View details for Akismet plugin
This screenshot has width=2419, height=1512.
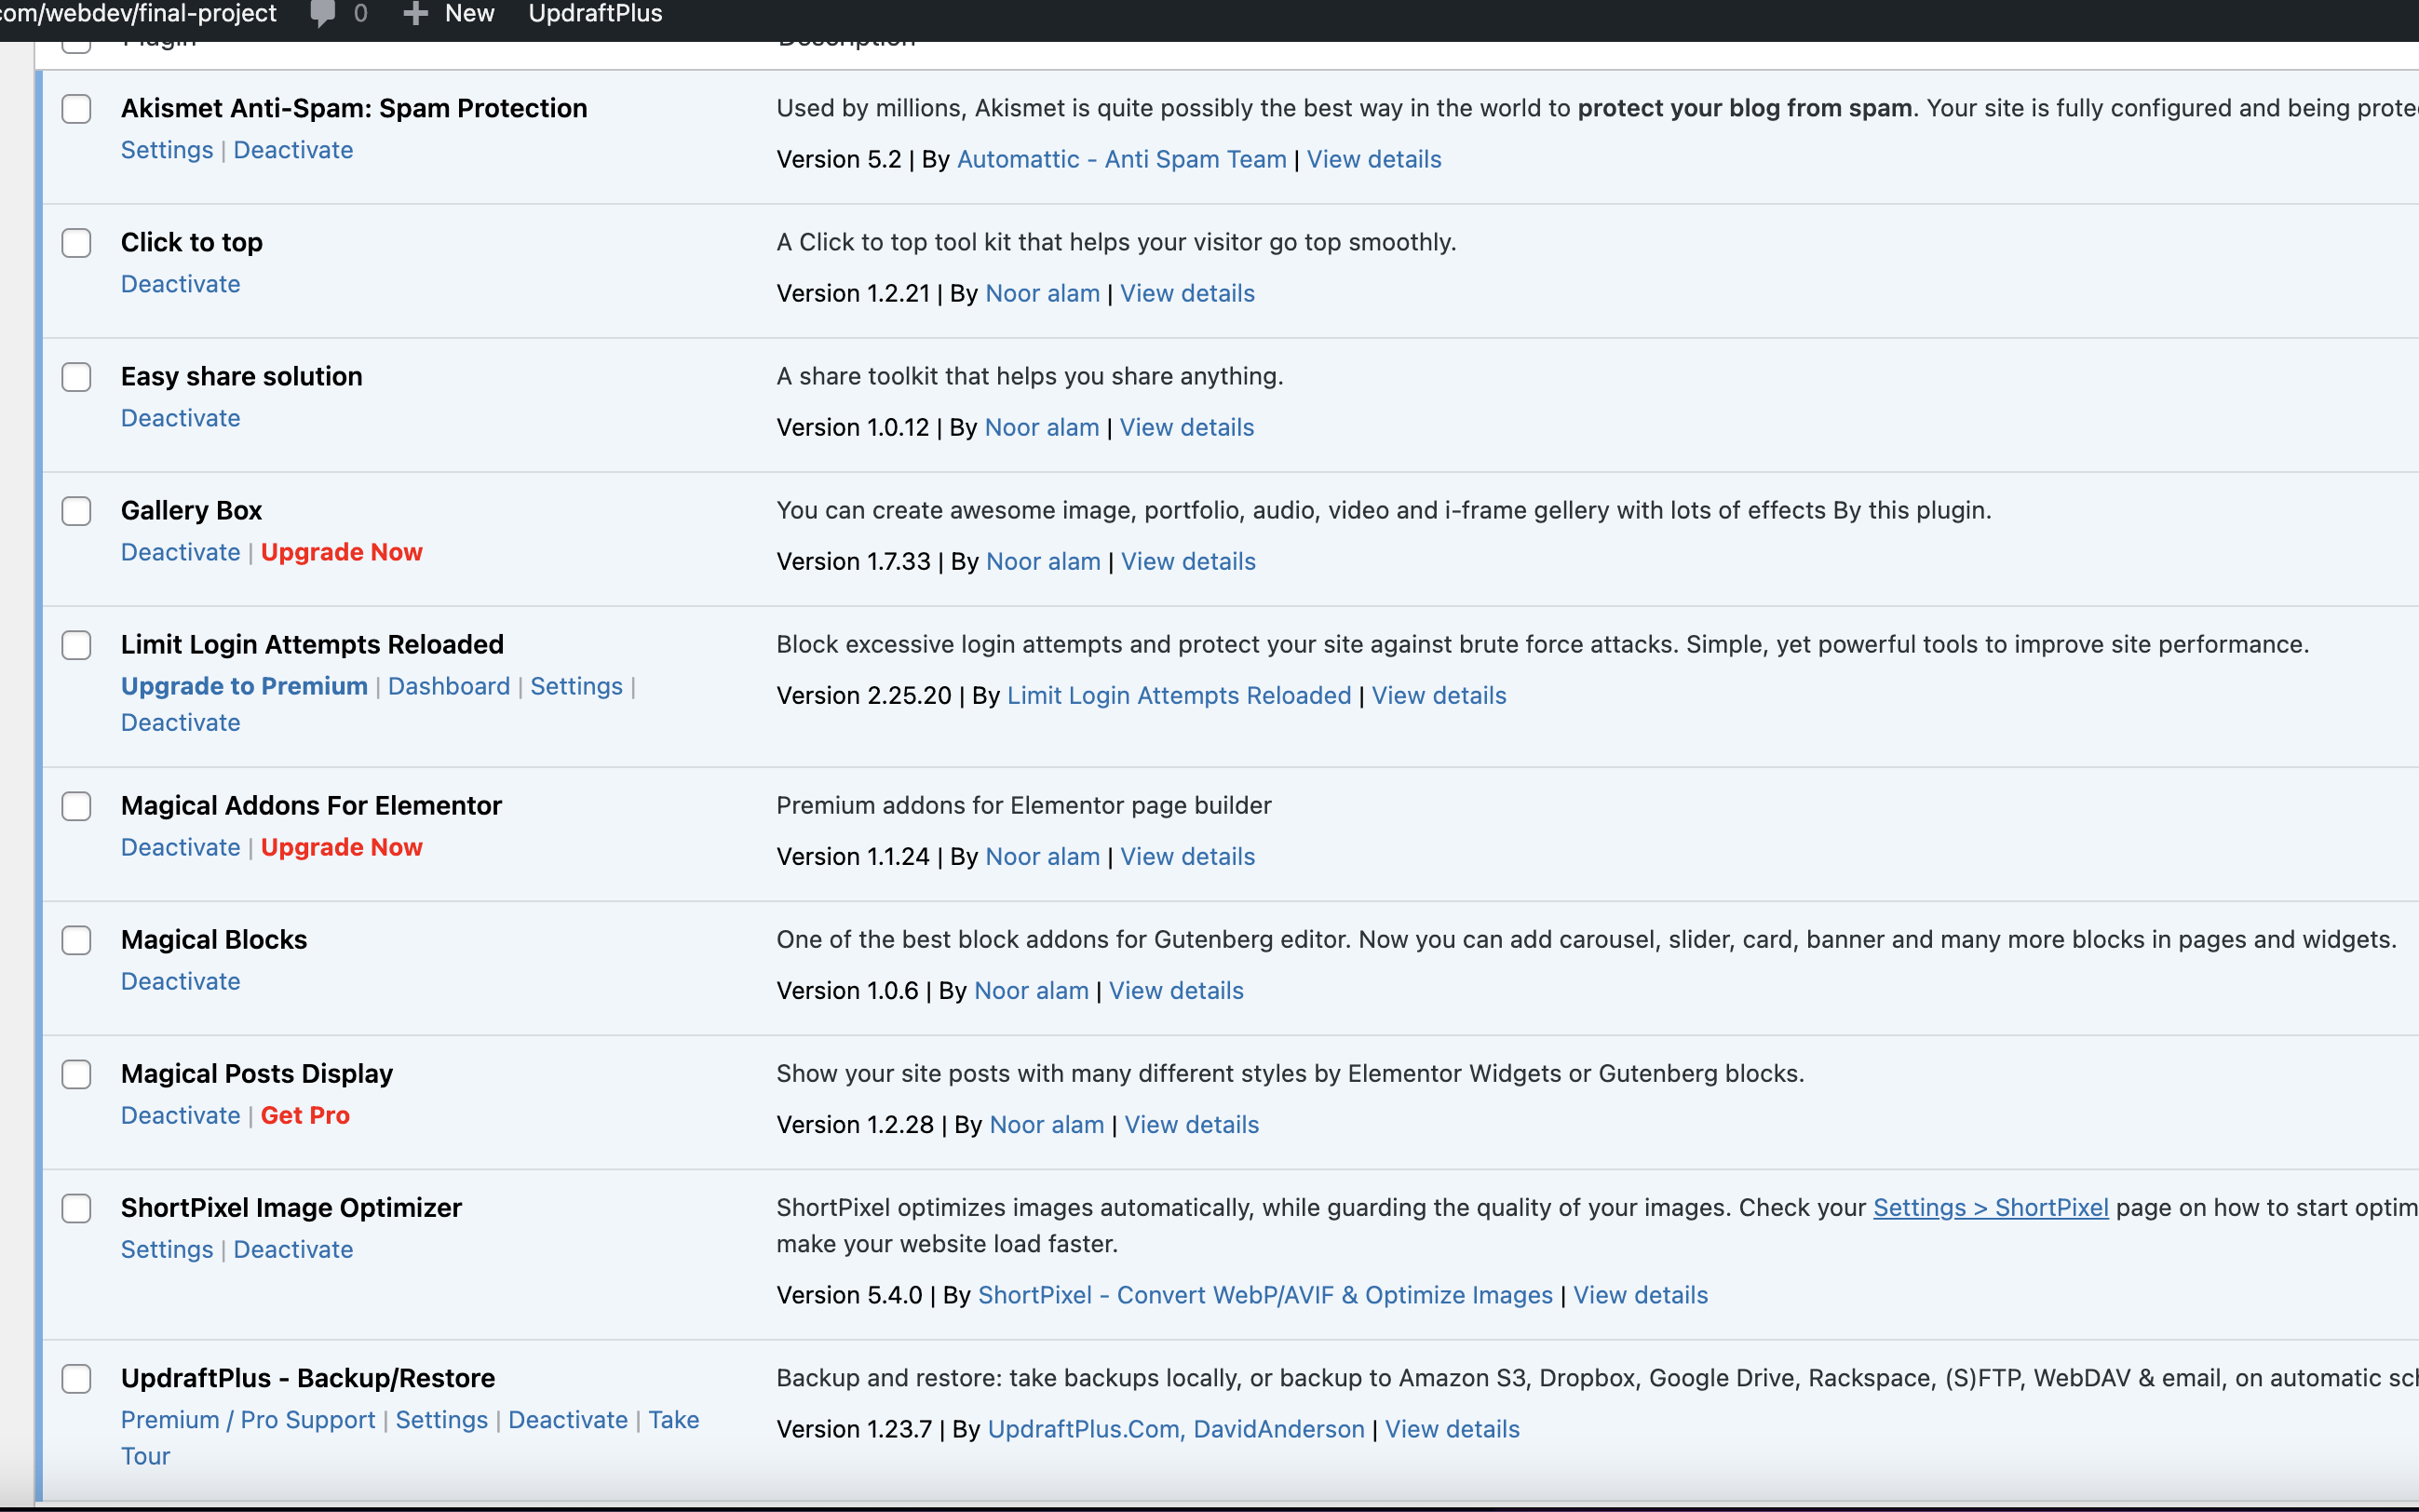[x=1374, y=159]
